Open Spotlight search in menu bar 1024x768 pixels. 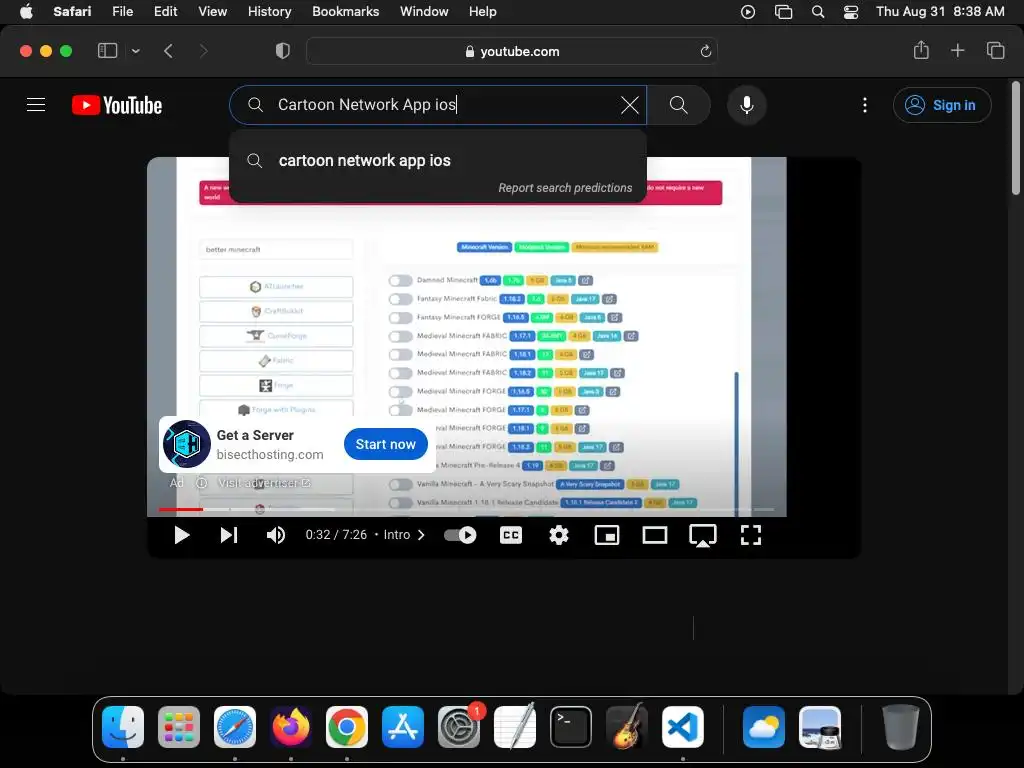818,12
